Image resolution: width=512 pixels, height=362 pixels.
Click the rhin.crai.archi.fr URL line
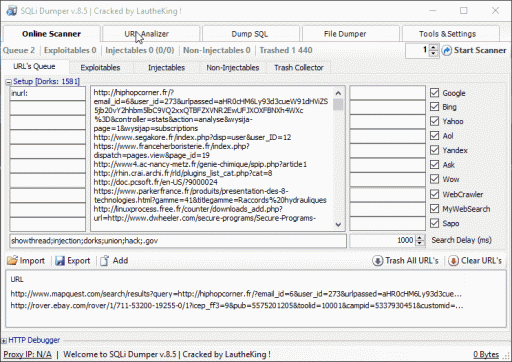(183, 173)
